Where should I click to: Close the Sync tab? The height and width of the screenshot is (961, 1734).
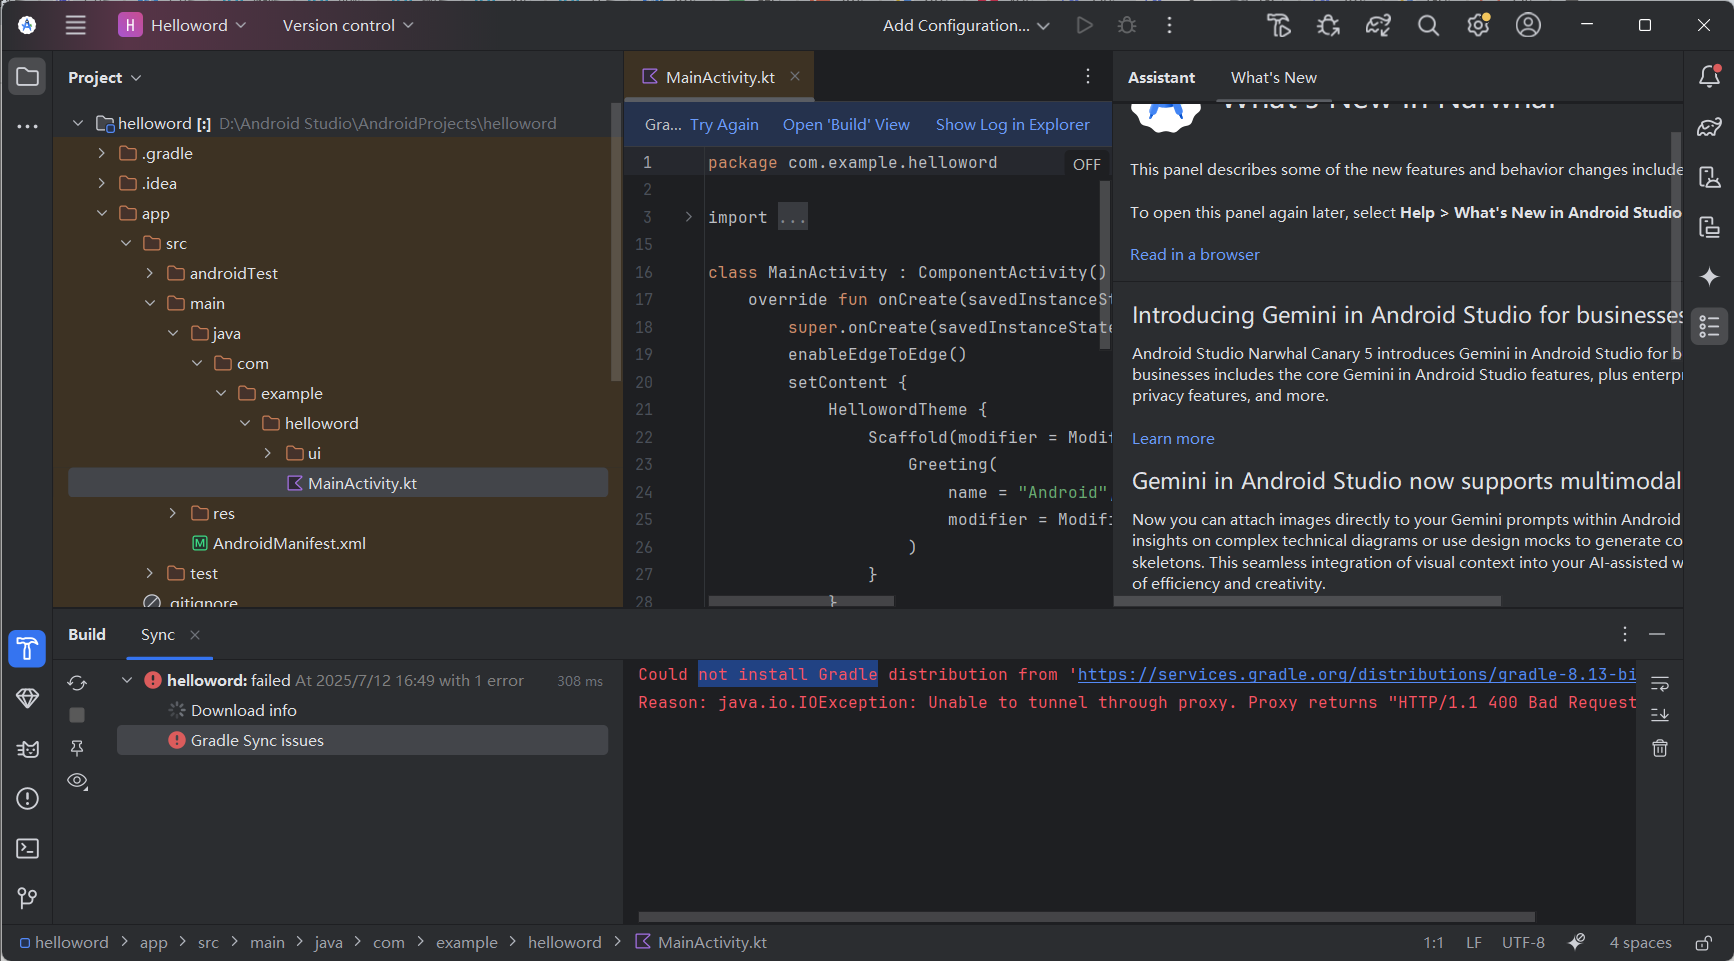[x=195, y=635]
